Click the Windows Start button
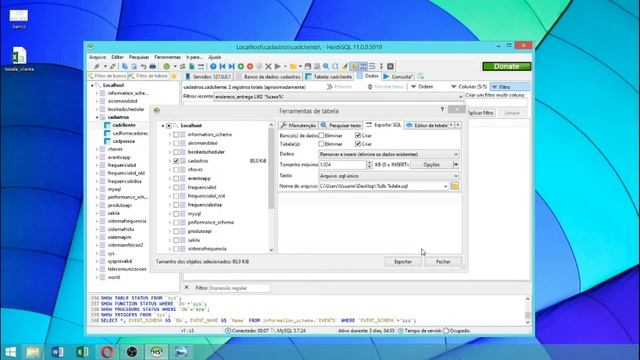 click(x=10, y=351)
